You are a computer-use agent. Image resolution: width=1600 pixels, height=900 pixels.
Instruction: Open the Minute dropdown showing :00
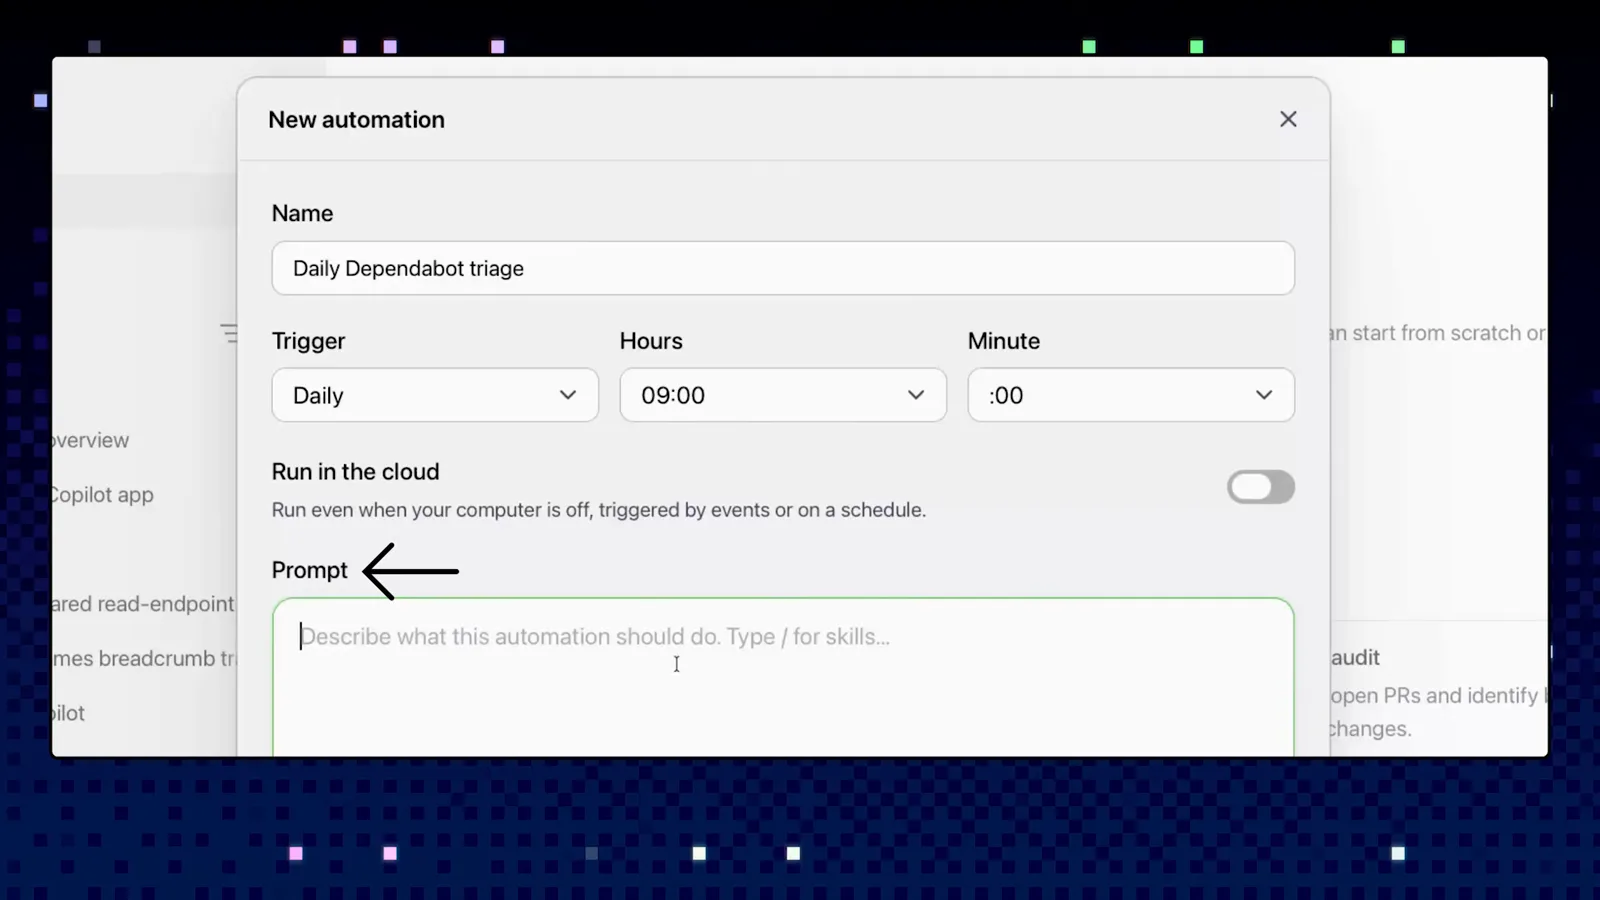(1131, 395)
